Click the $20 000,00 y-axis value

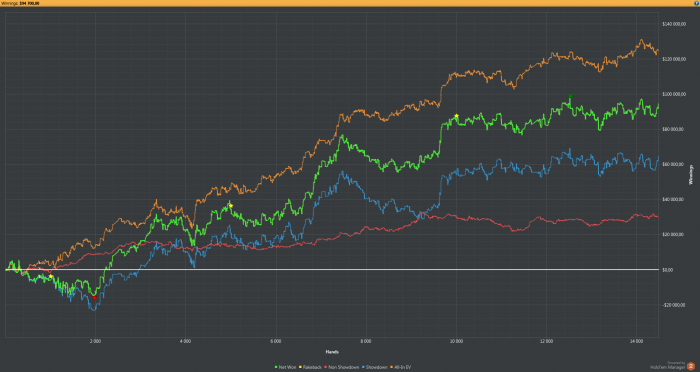674,234
